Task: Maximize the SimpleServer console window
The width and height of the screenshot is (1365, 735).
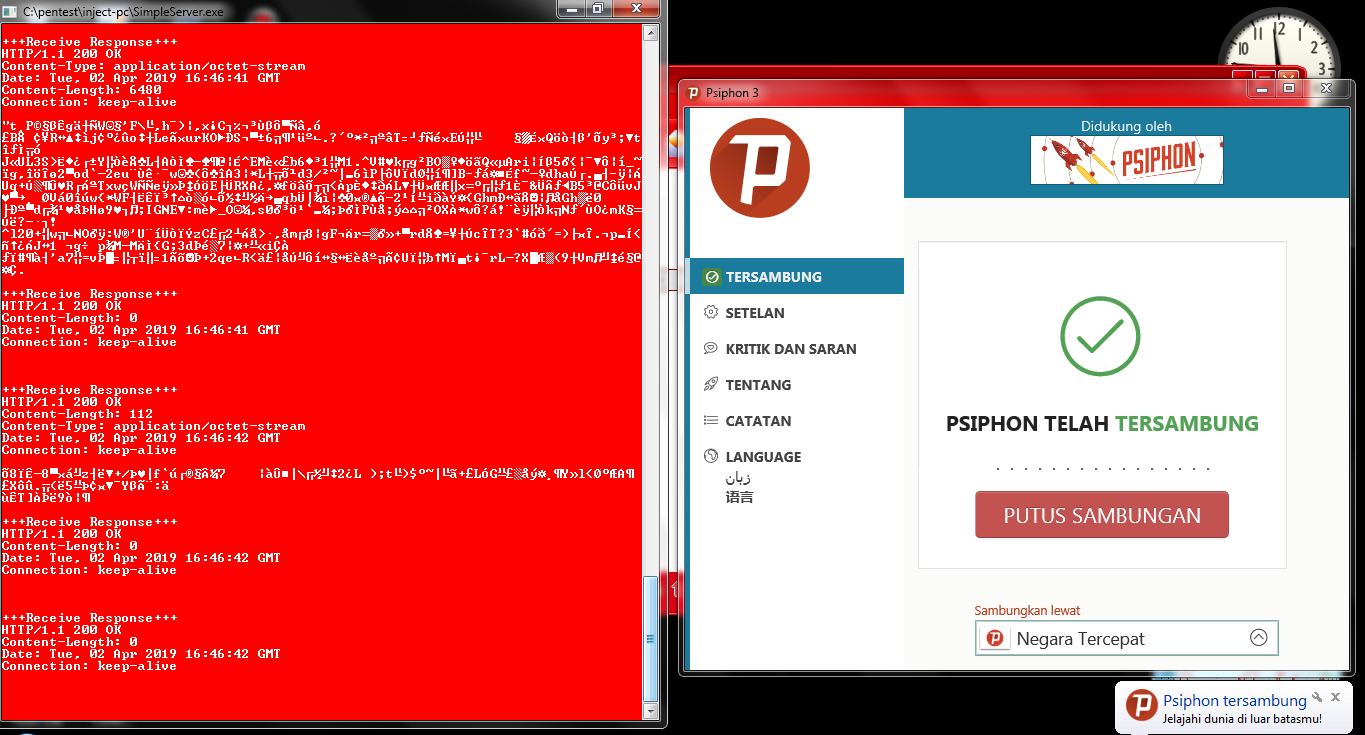Action: click(598, 8)
